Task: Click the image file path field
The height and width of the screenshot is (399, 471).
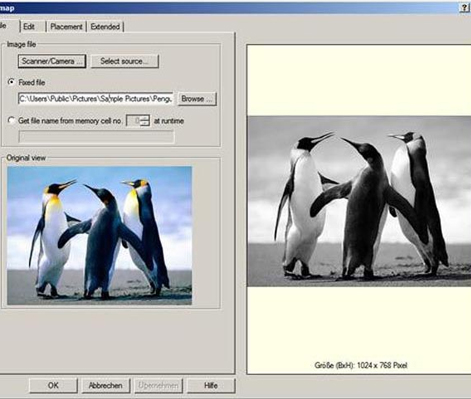Action: [x=96, y=99]
